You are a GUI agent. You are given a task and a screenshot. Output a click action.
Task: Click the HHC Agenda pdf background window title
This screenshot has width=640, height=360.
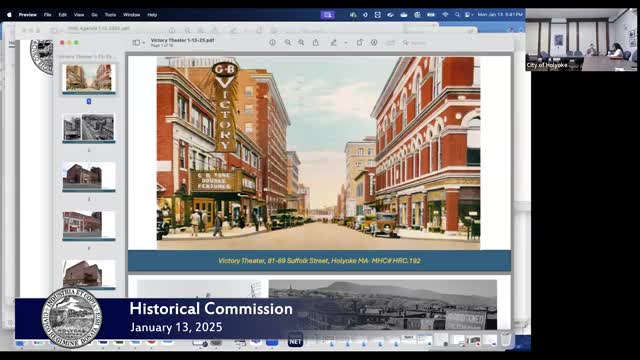point(98,29)
